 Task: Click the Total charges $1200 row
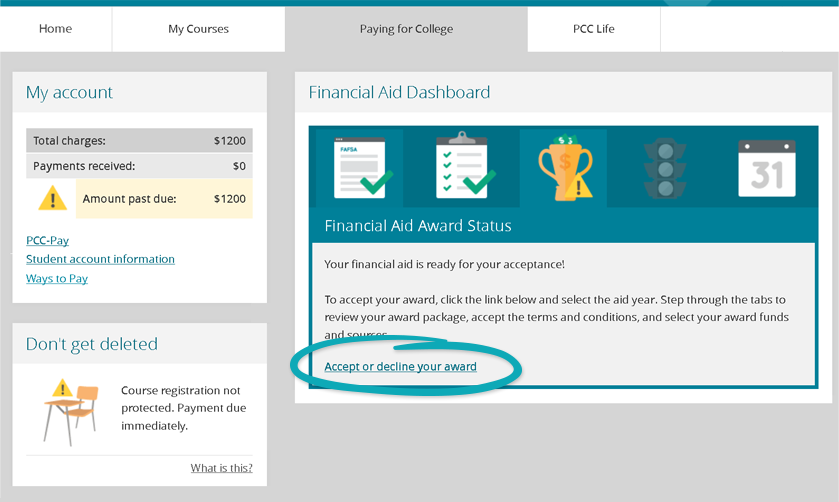139,141
